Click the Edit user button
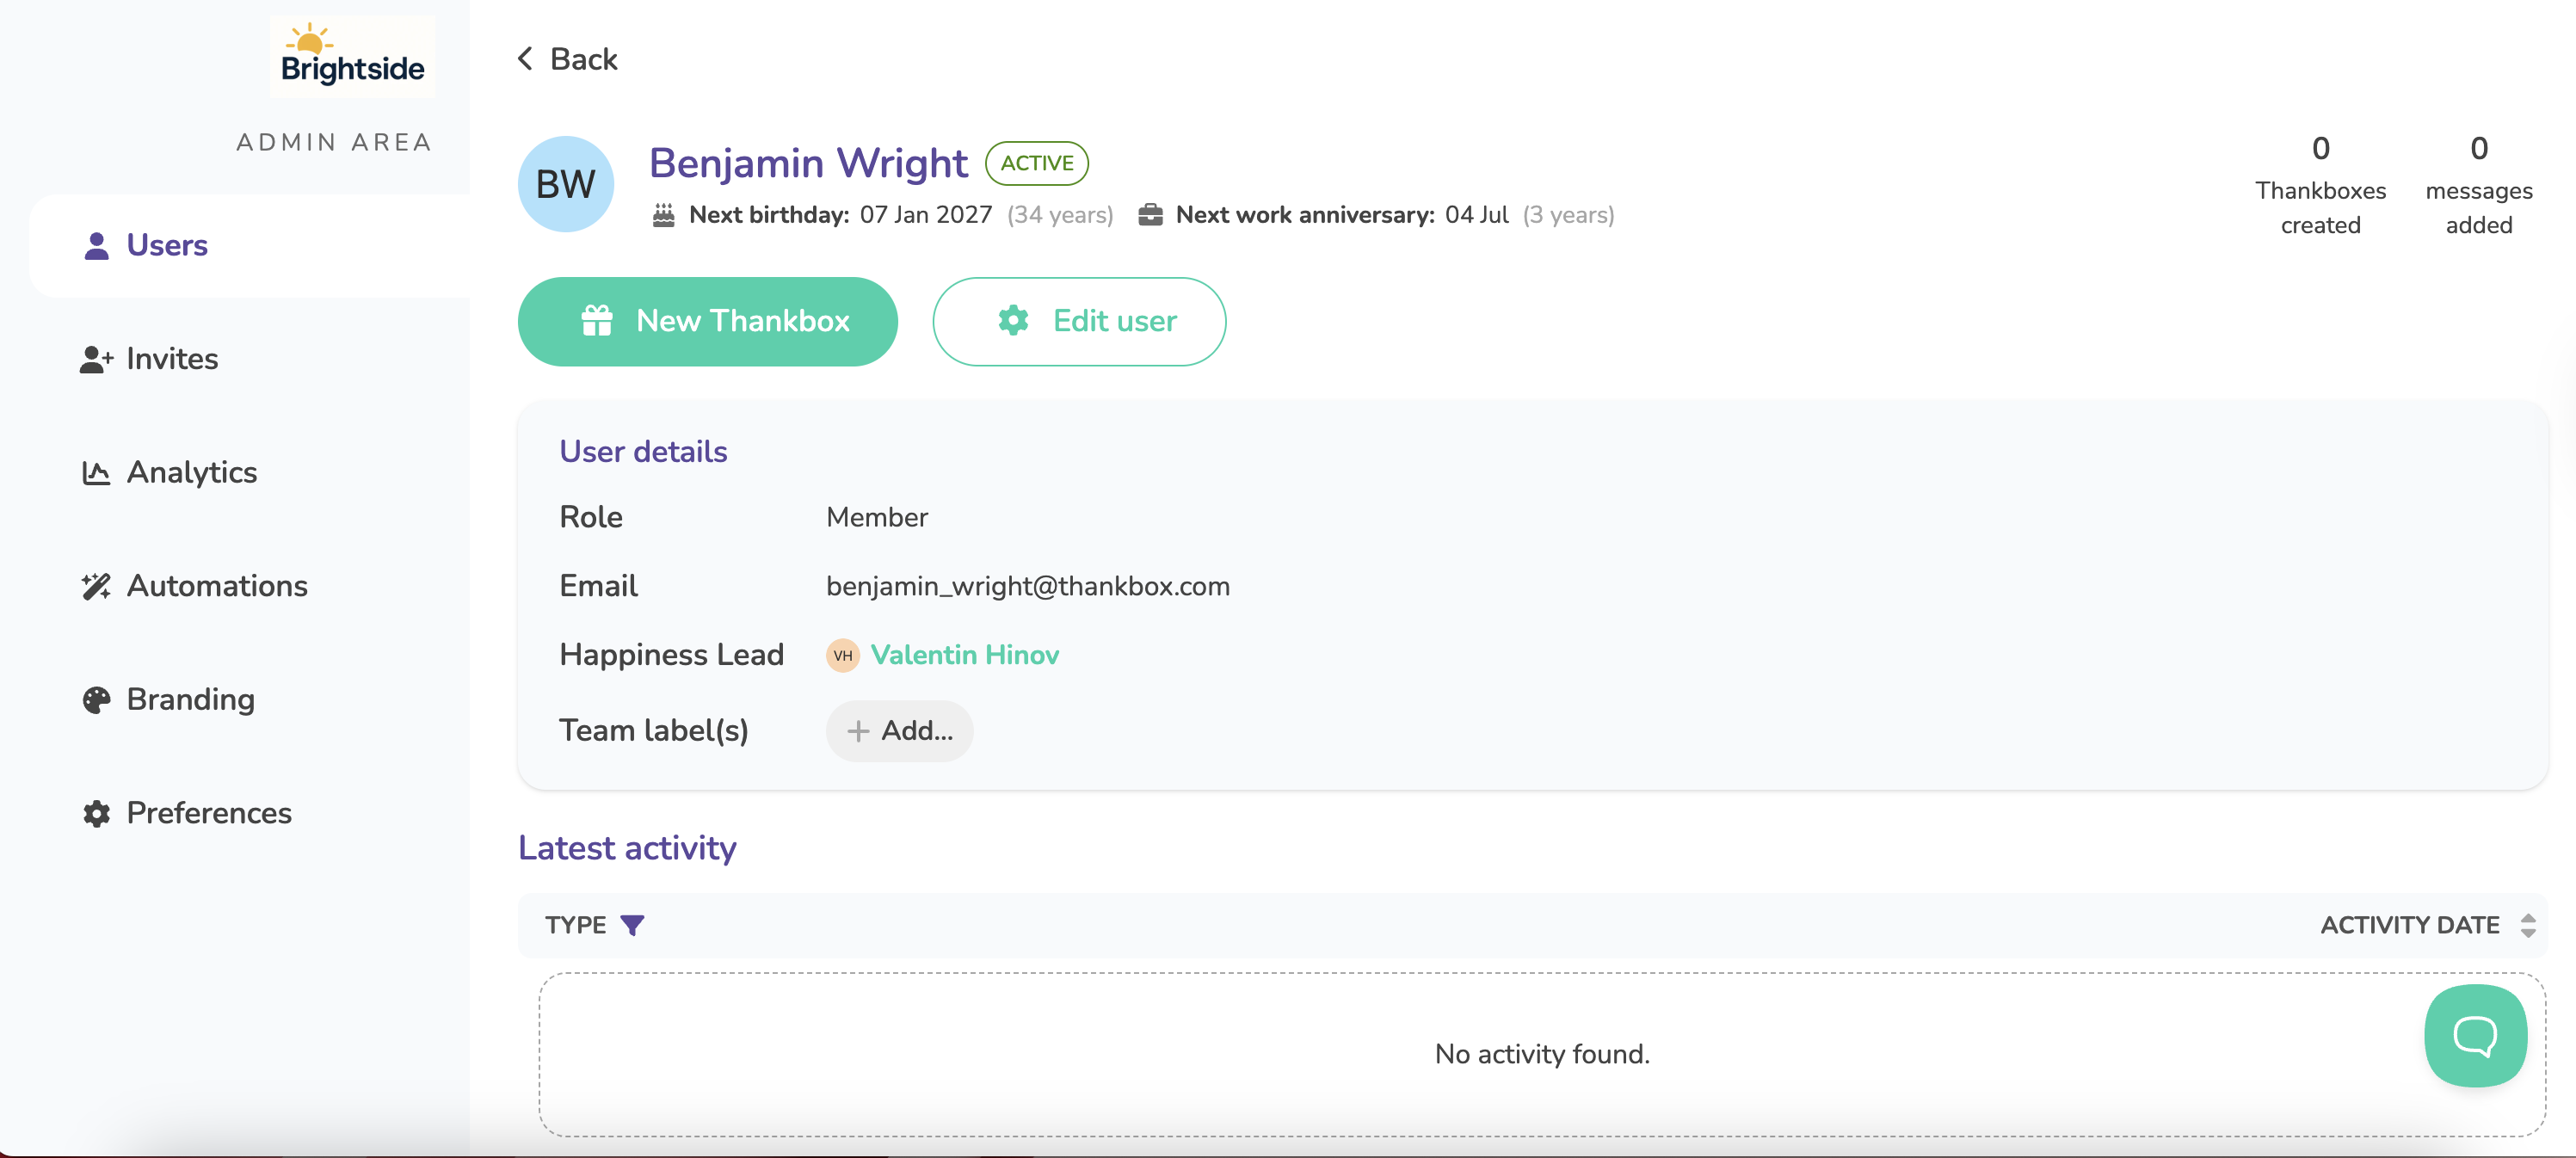The height and width of the screenshot is (1158, 2576). point(1079,321)
